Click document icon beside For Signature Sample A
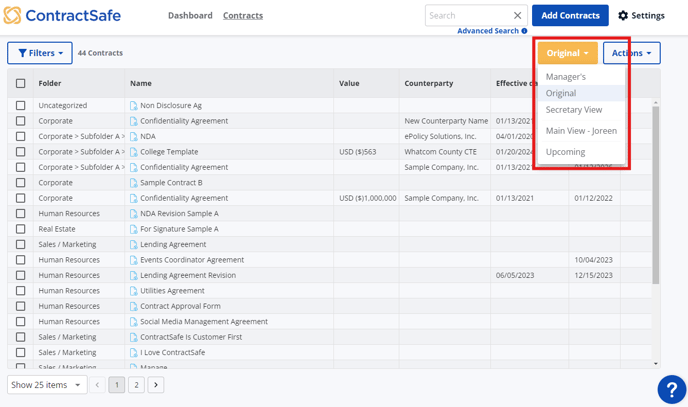Screen dimensions: 688x407 133,229
